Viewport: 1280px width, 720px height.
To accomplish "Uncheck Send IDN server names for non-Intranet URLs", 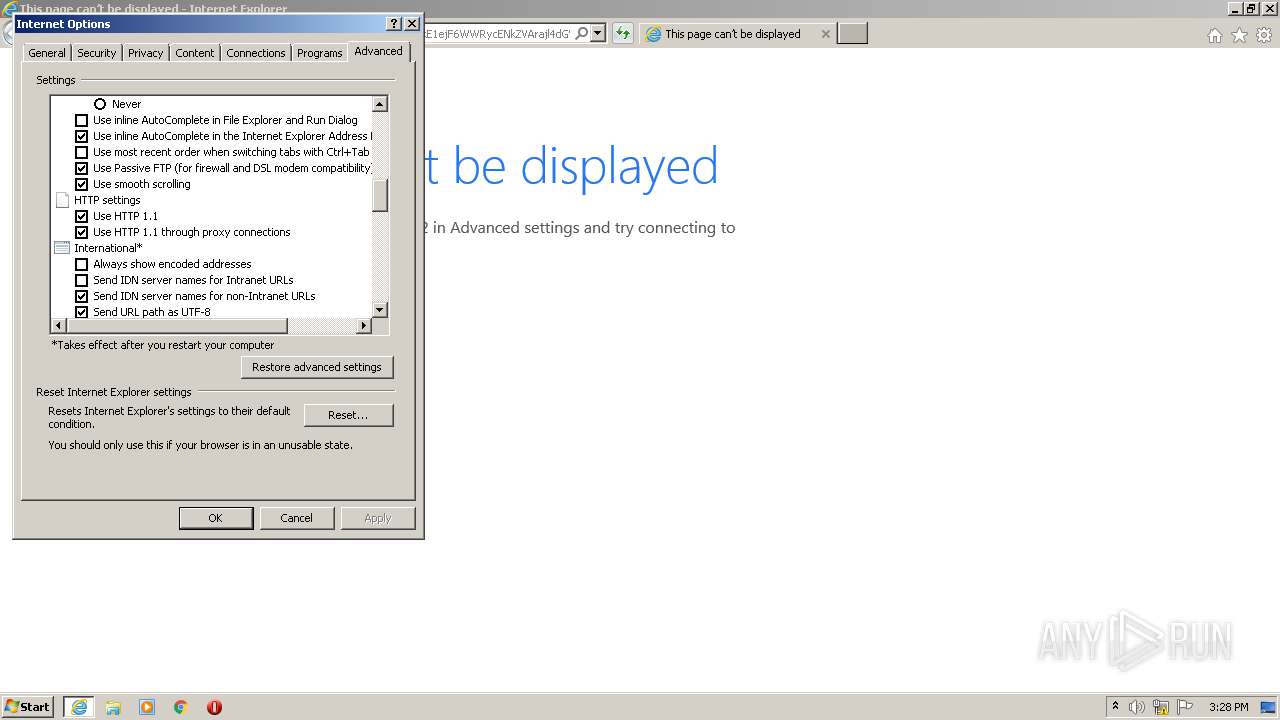I will pos(82,296).
